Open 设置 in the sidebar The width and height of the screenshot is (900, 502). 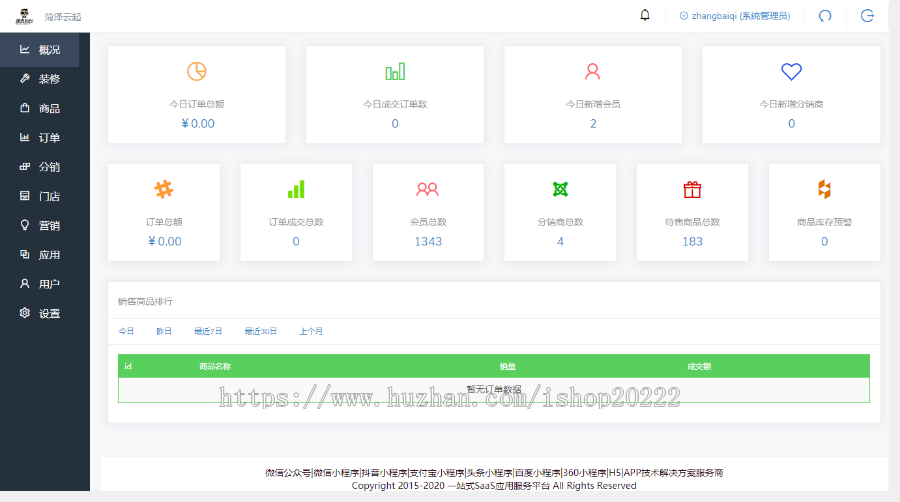coord(40,313)
